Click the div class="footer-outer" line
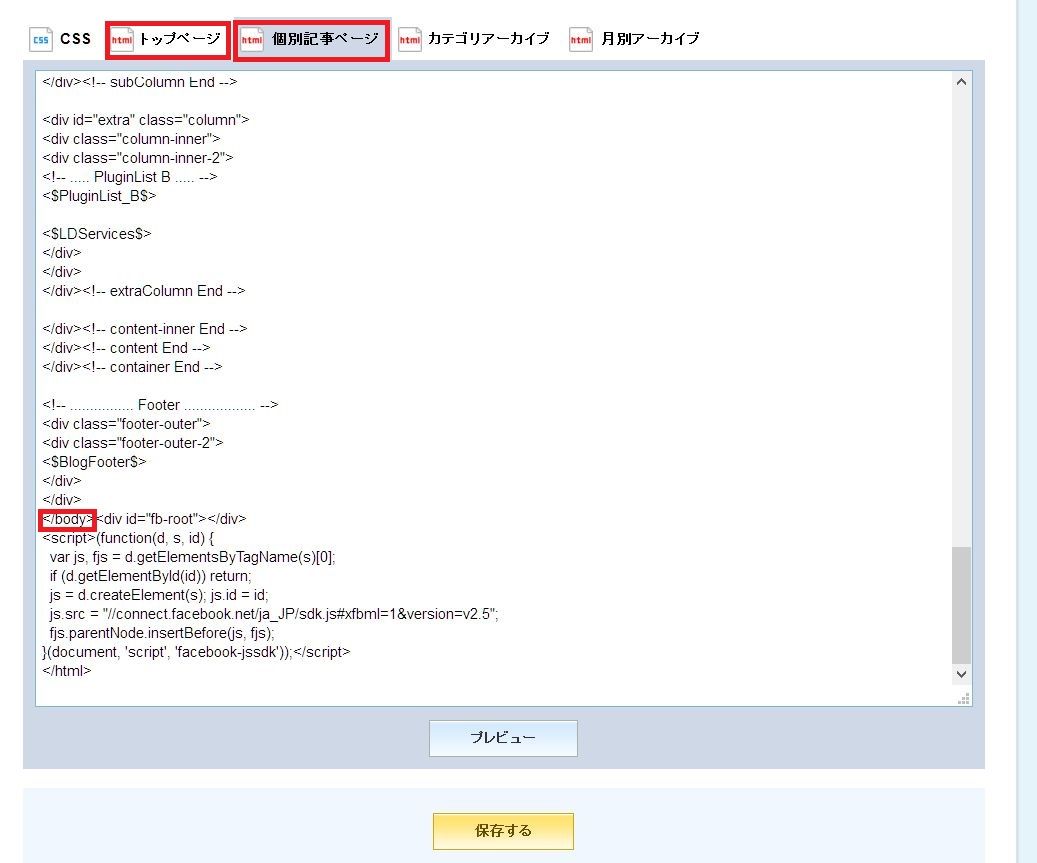This screenshot has height=863, width=1037. pyautogui.click(x=126, y=424)
